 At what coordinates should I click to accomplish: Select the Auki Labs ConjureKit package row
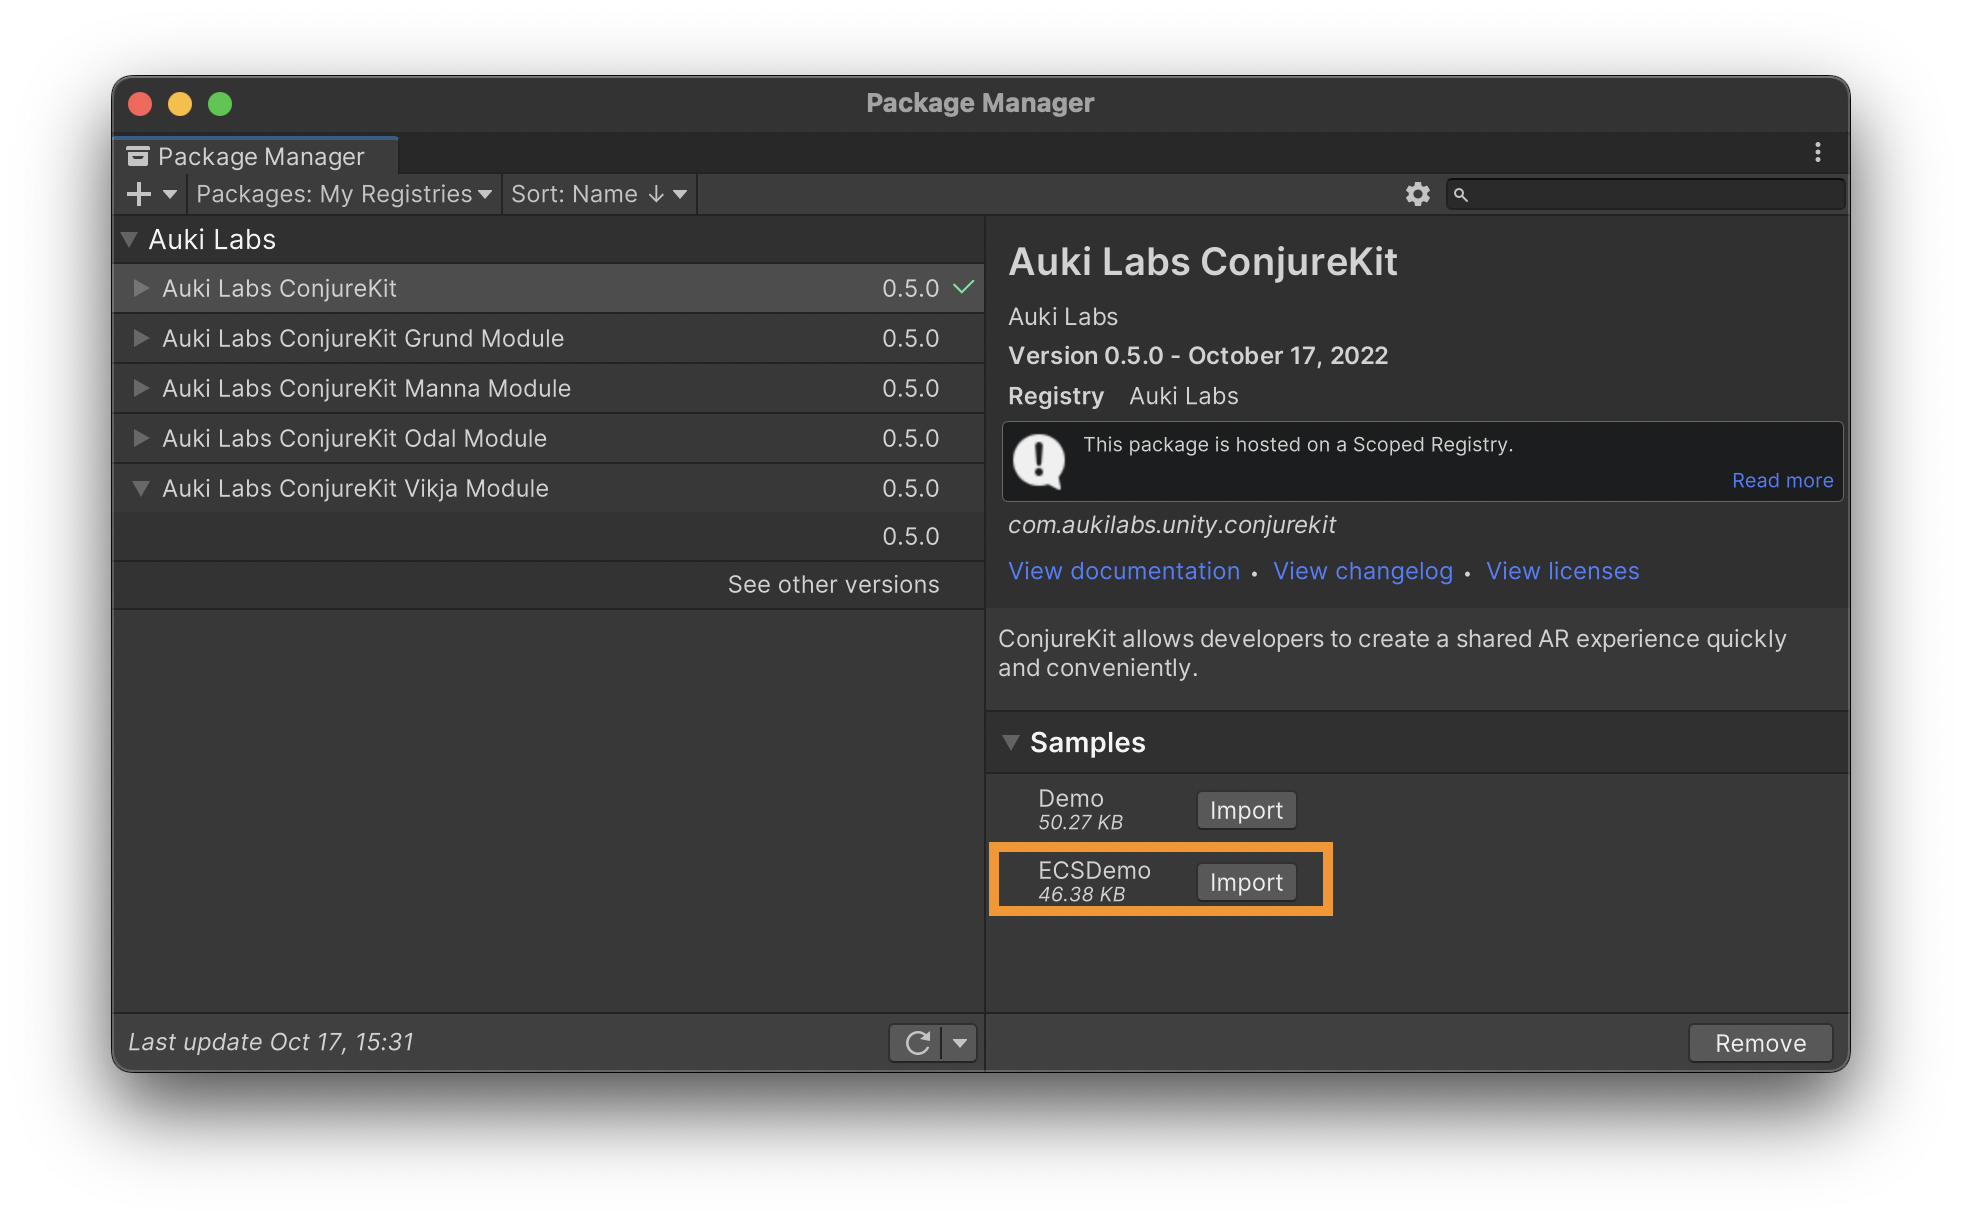549,288
